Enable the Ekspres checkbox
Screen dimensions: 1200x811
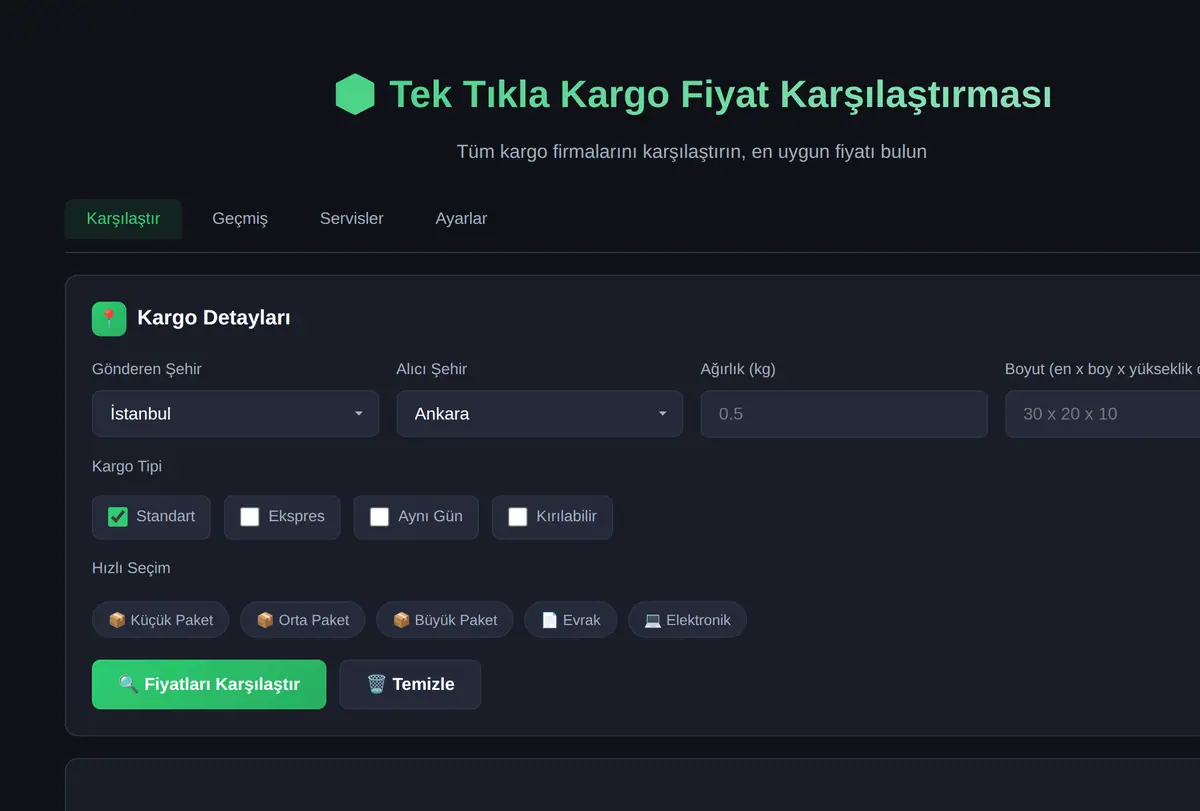click(x=250, y=517)
